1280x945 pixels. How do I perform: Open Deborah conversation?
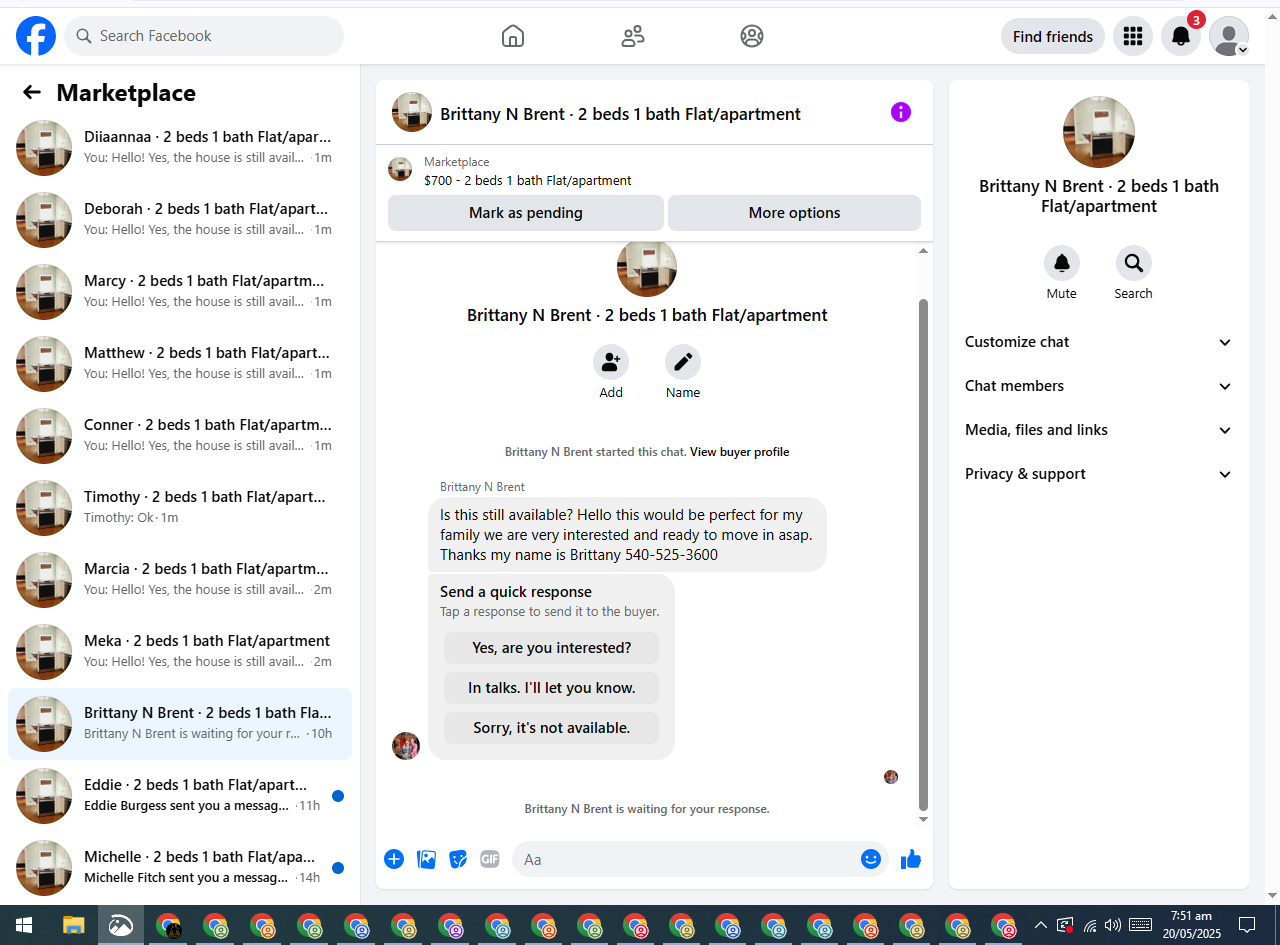pyautogui.click(x=180, y=220)
